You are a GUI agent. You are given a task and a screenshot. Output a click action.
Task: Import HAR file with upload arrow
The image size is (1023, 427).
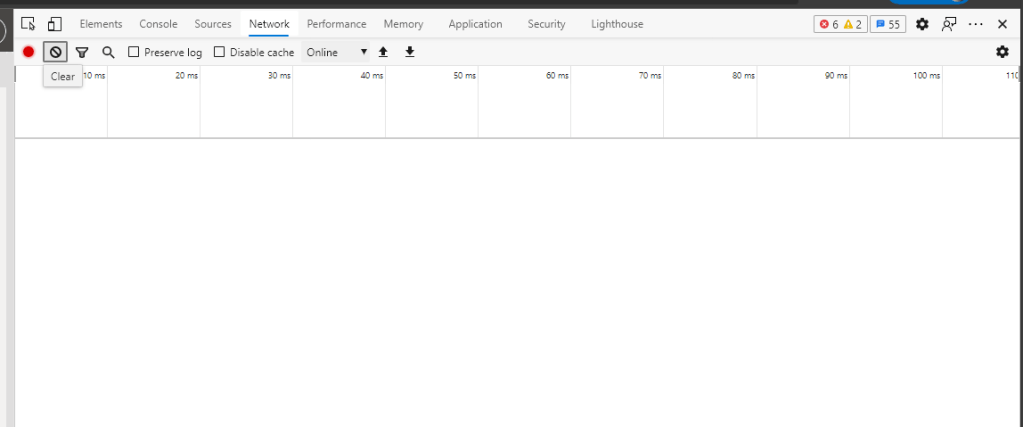[383, 52]
